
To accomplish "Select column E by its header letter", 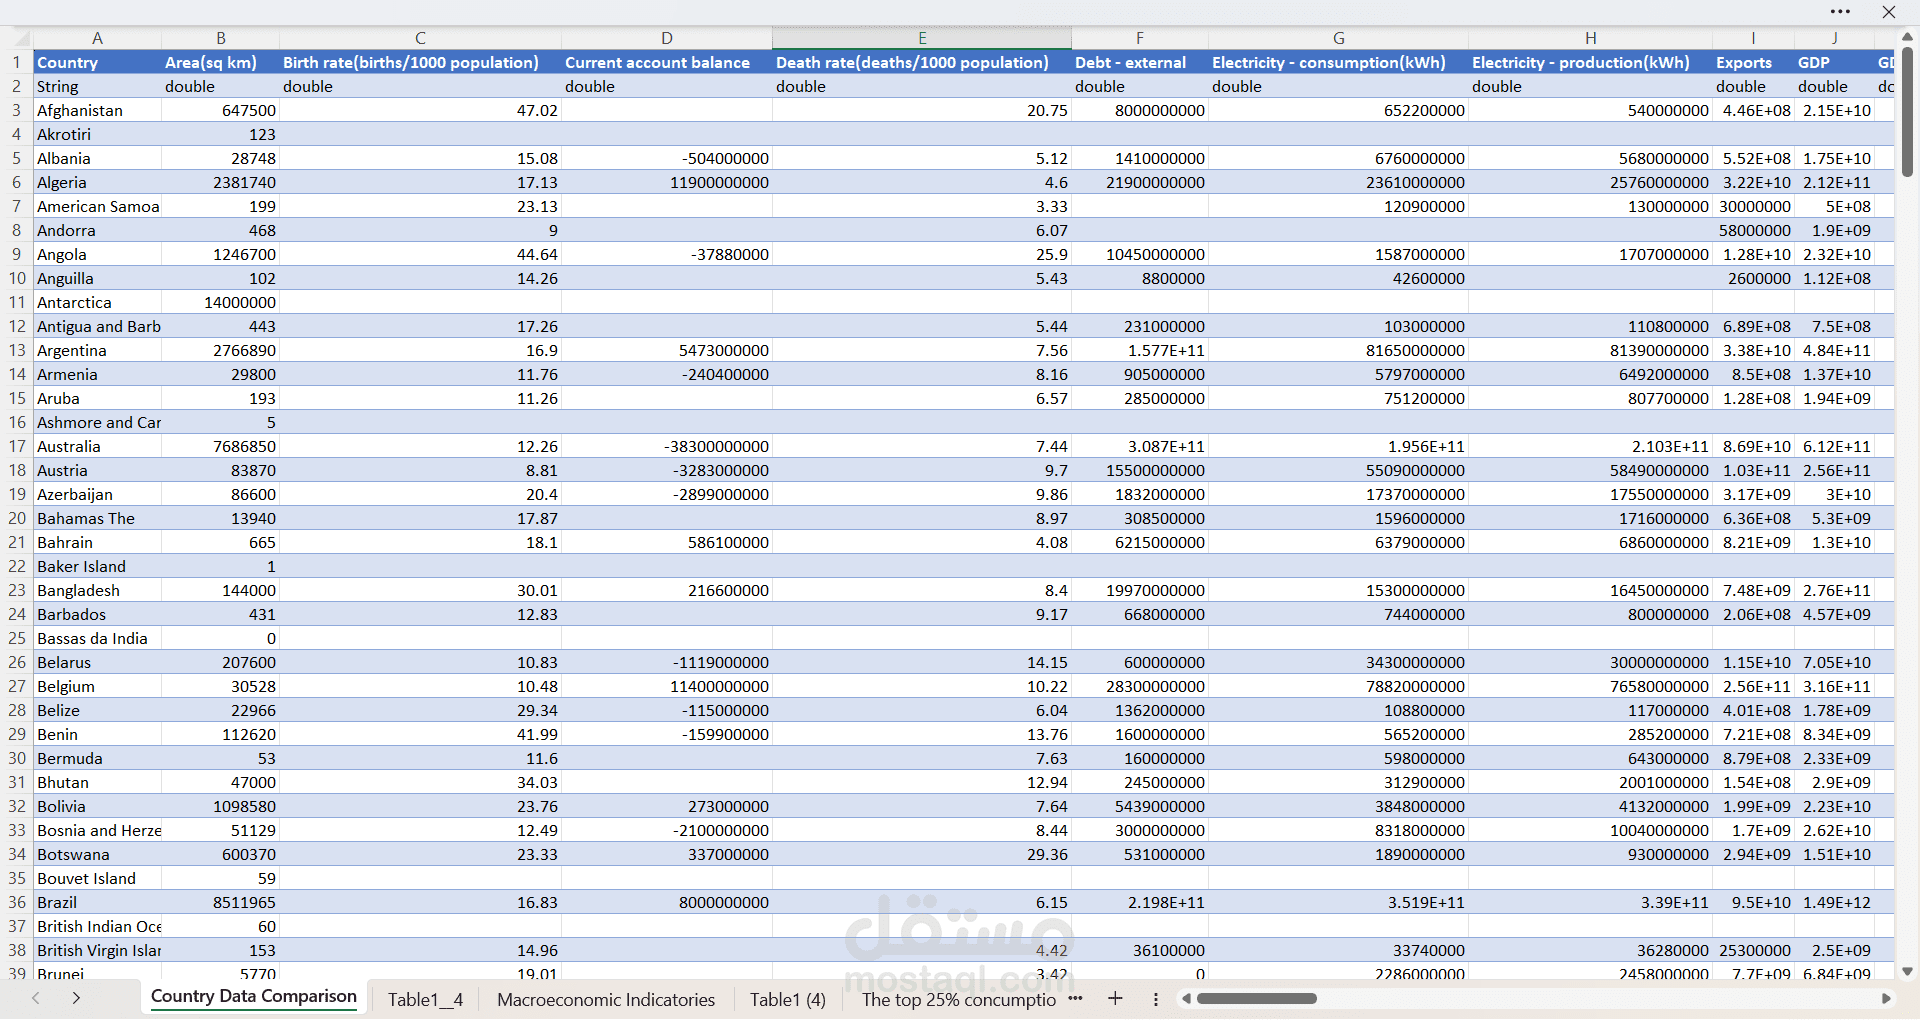I will pyautogui.click(x=921, y=38).
